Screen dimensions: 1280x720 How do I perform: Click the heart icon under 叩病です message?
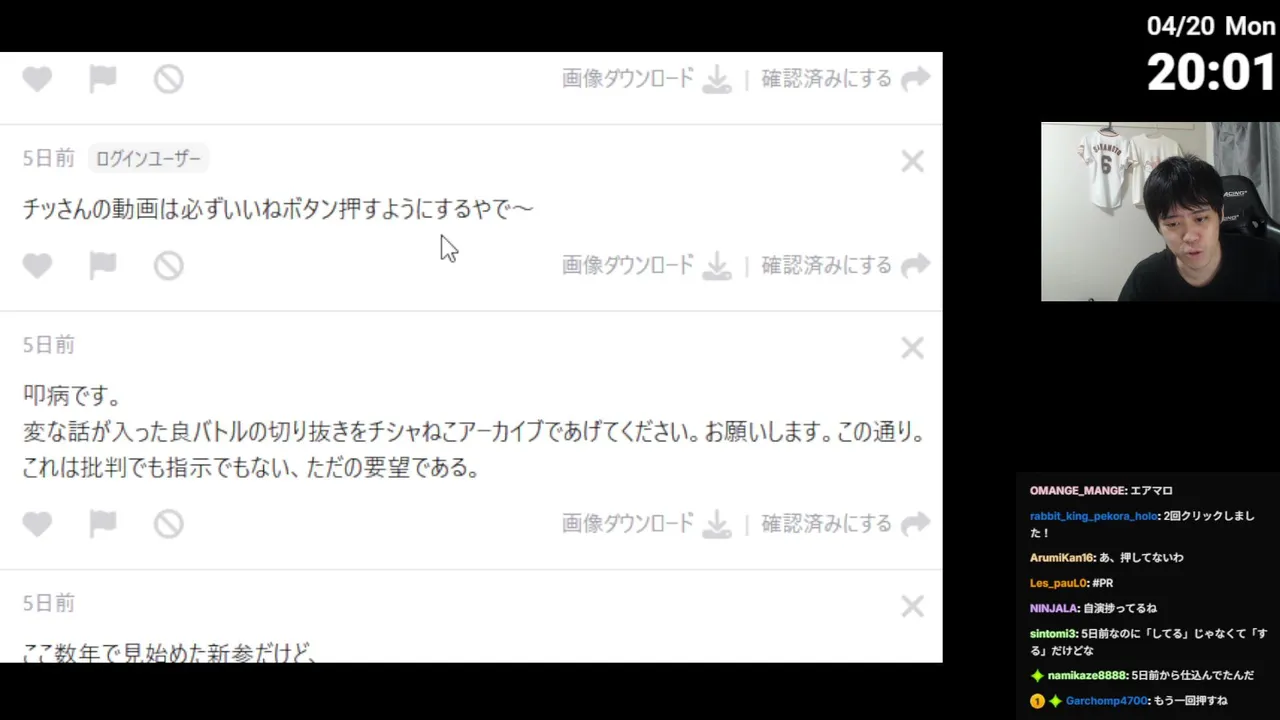[x=37, y=523]
